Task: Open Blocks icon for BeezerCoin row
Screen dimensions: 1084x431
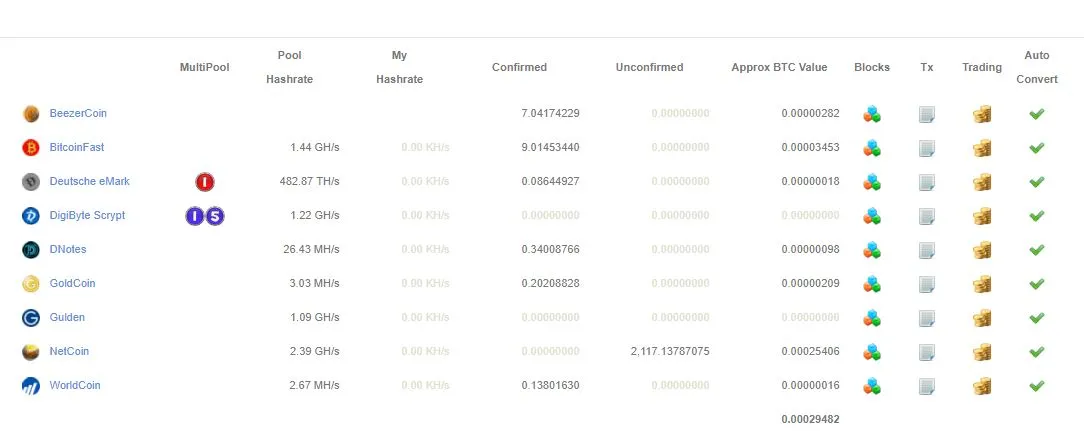Action: click(x=872, y=113)
